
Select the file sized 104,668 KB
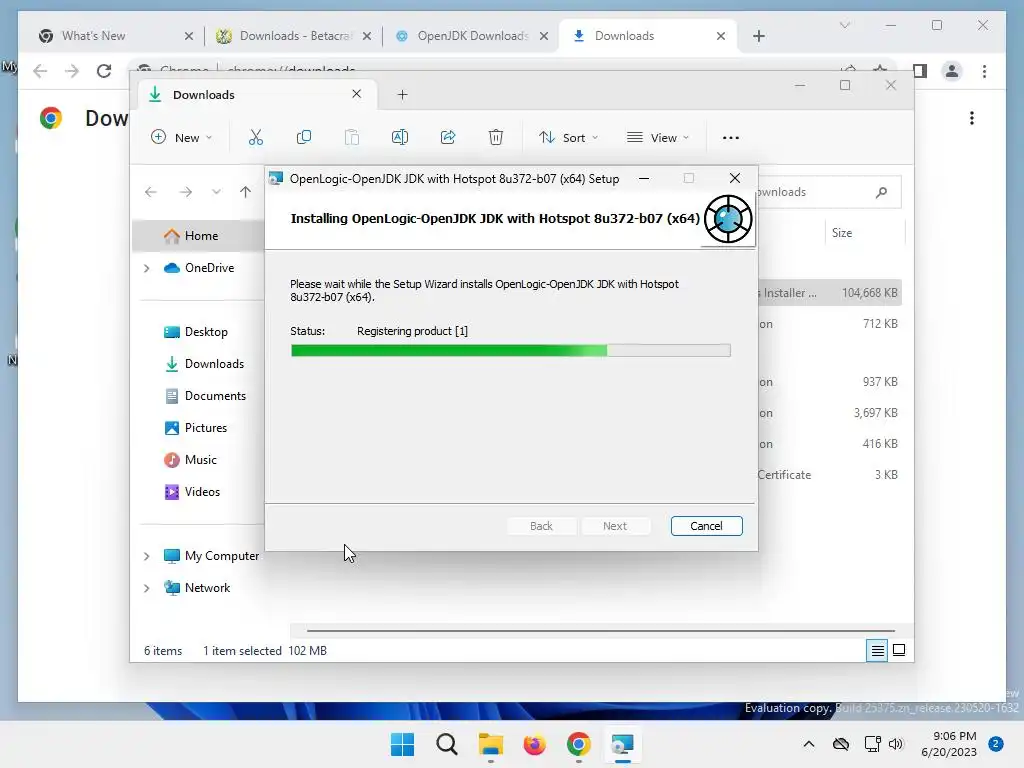pos(829,293)
